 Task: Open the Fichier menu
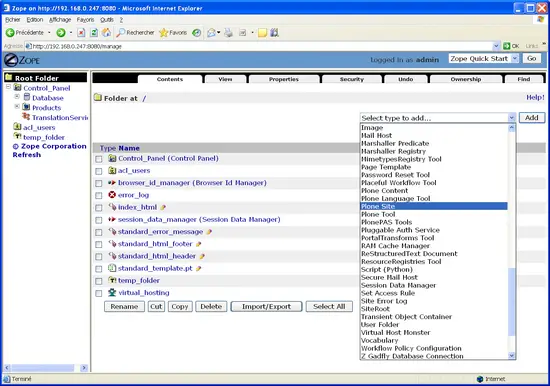coord(13,20)
